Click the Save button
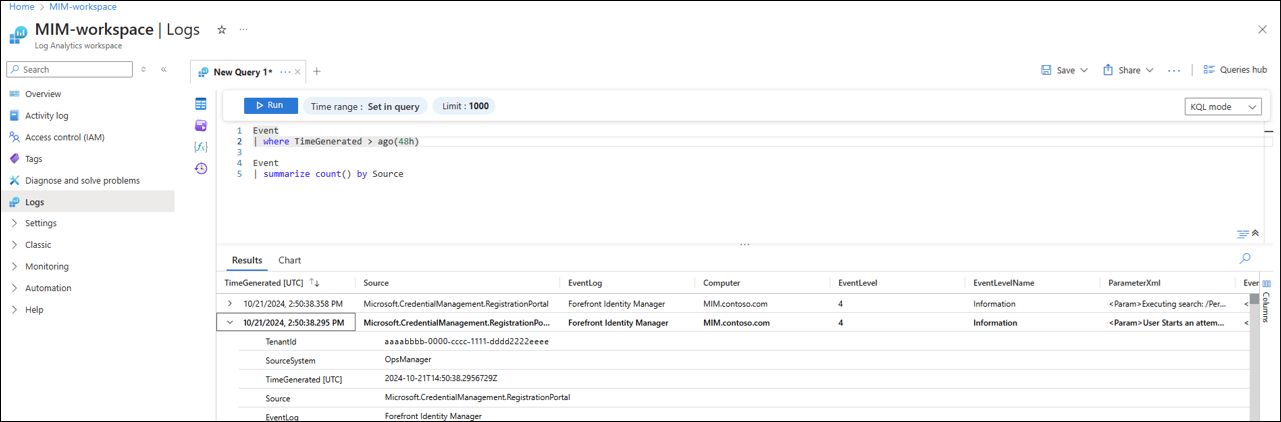The image size is (1281, 422). coord(1065,70)
